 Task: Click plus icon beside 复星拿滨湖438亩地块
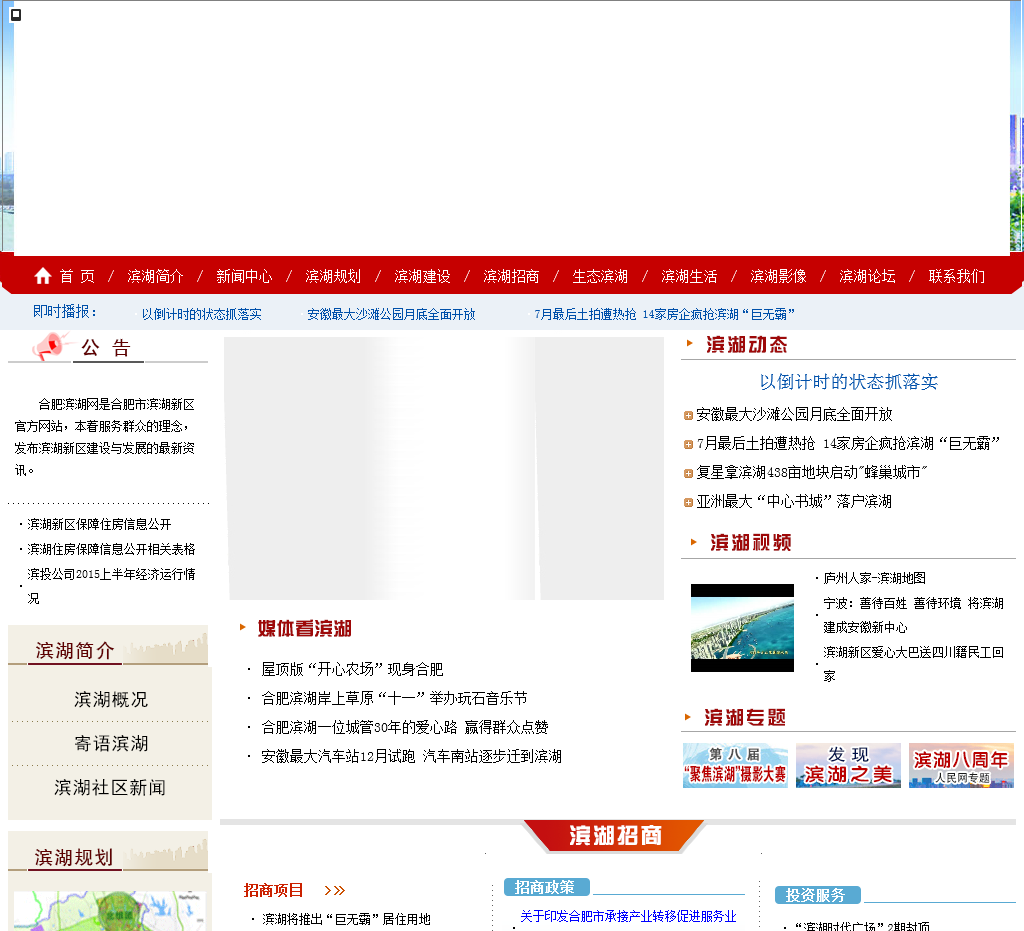688,473
